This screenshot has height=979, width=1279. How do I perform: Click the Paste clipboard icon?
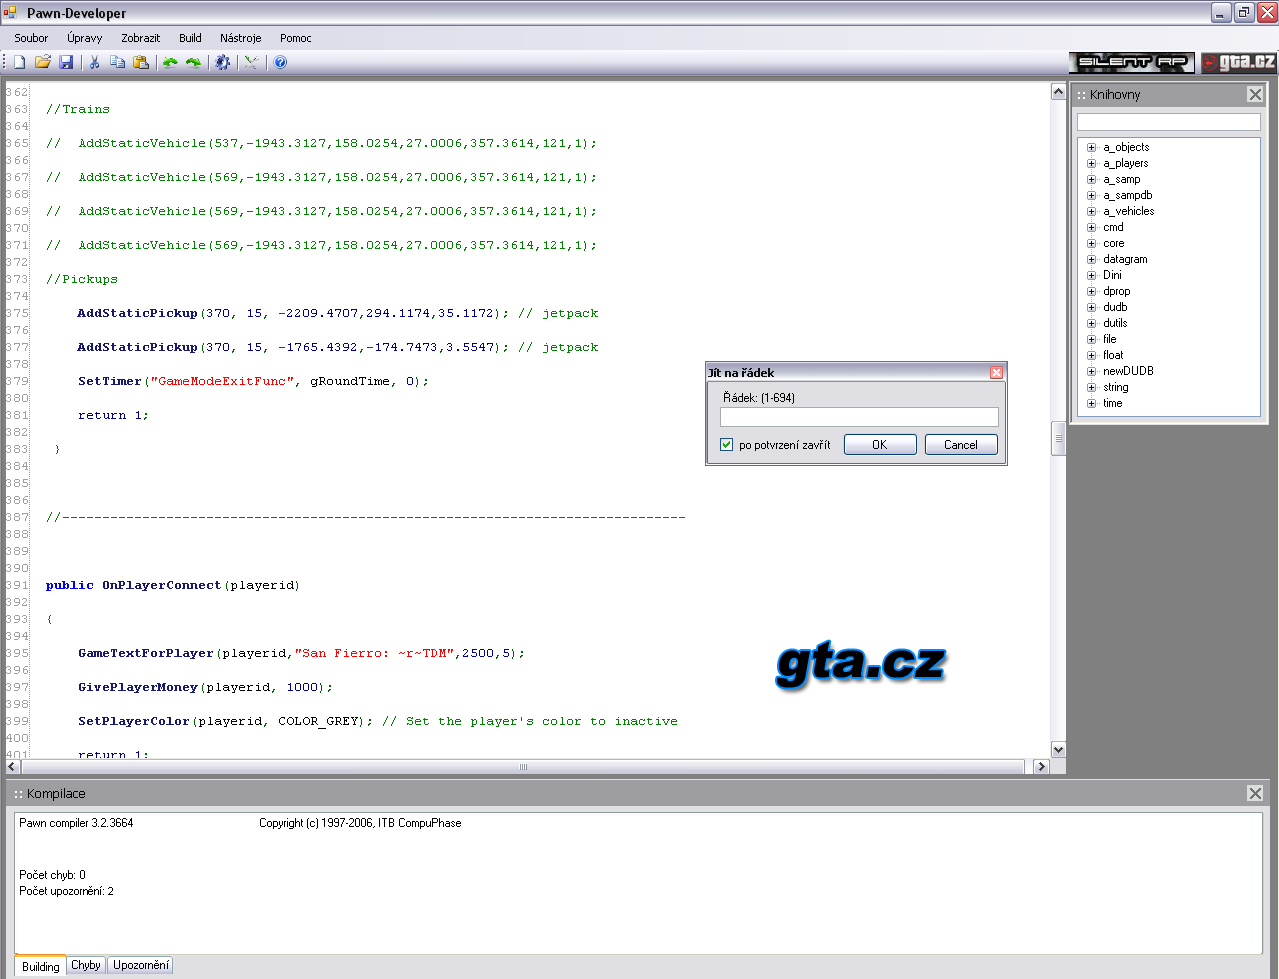[141, 62]
